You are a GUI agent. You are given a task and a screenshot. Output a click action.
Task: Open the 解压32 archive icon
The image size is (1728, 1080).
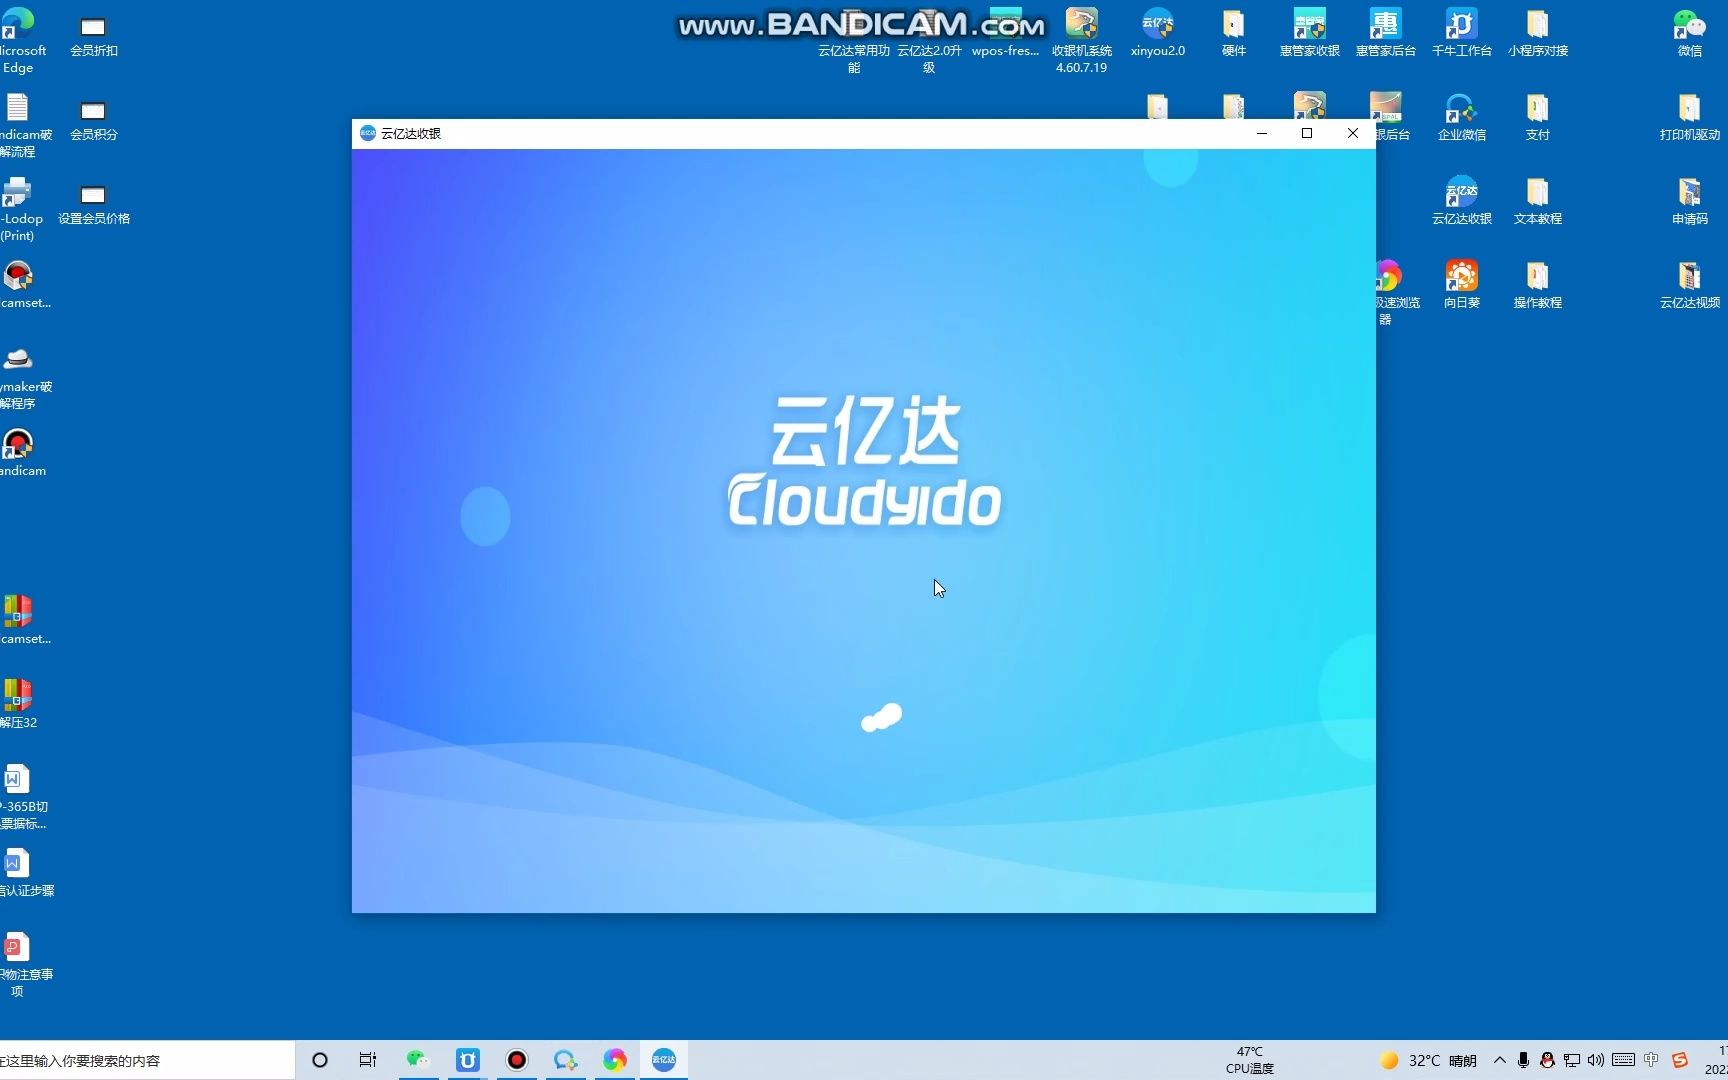(x=18, y=703)
